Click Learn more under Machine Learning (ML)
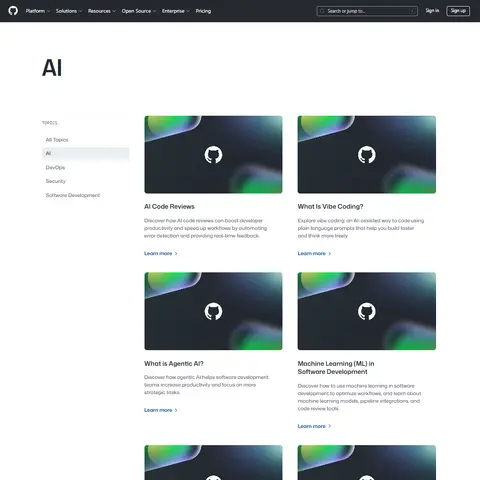 314,426
